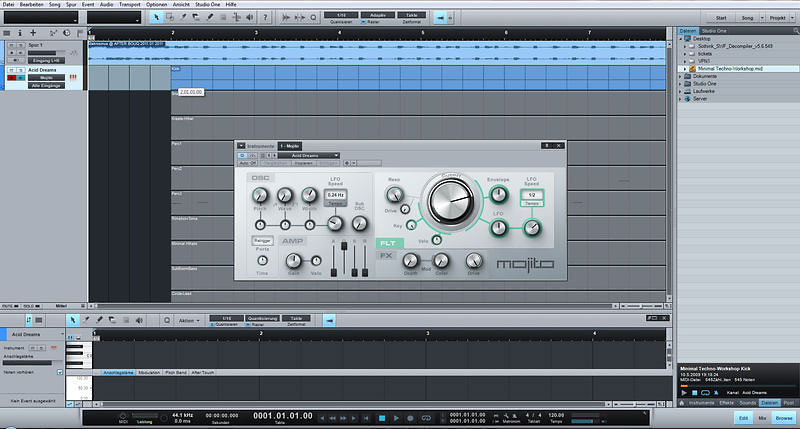This screenshot has height=429, width=800.
Task: Toggle record arm on Acid Dreams track
Action: click(x=12, y=78)
